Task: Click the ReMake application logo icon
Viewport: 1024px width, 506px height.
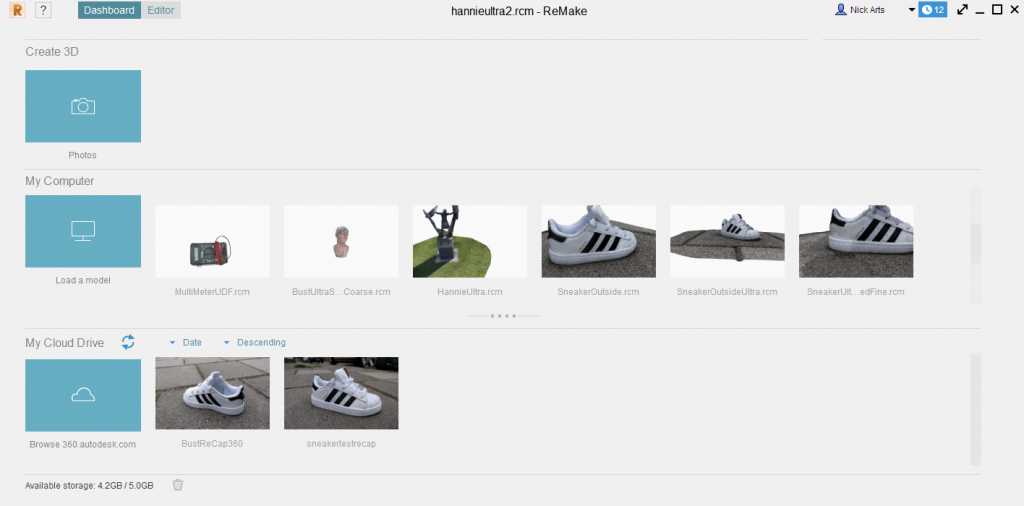Action: [17, 10]
